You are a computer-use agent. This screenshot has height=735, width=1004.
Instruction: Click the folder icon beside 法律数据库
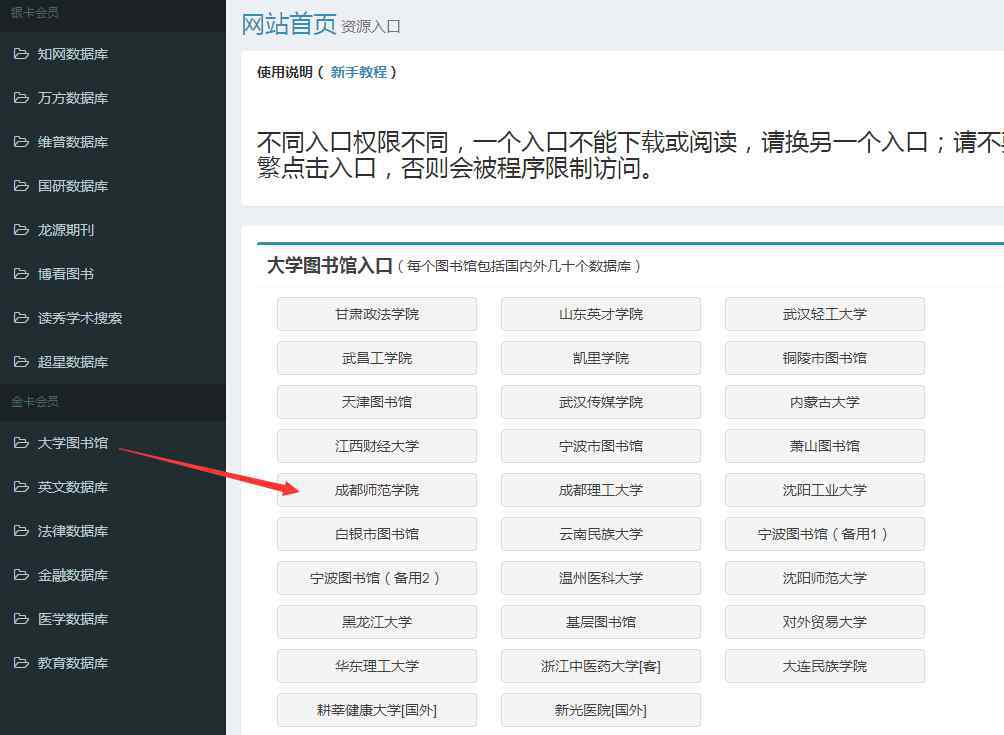point(21,531)
